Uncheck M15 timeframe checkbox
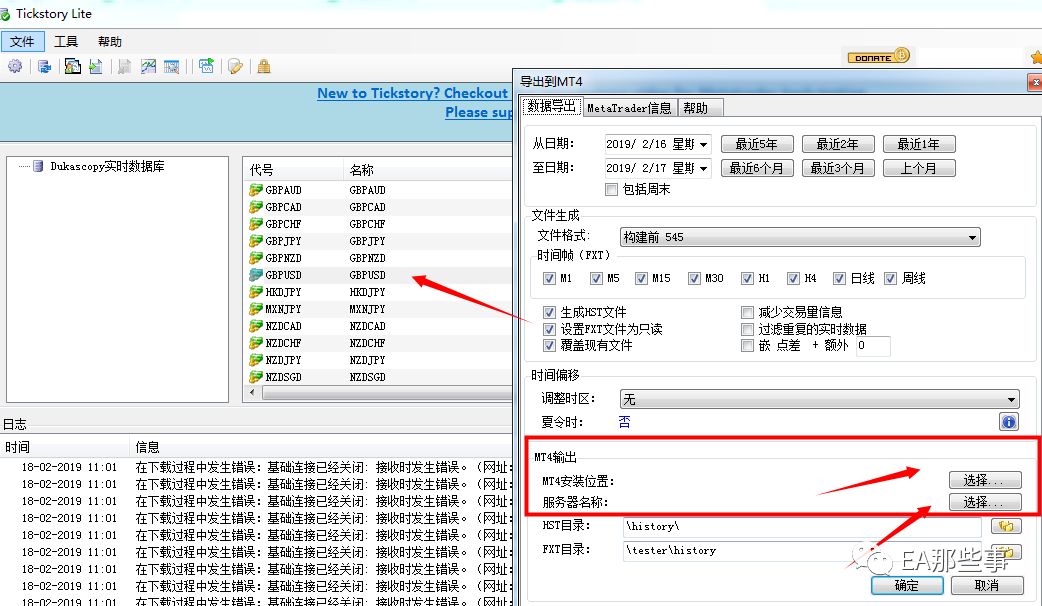This screenshot has width=1042, height=606. (x=641, y=278)
